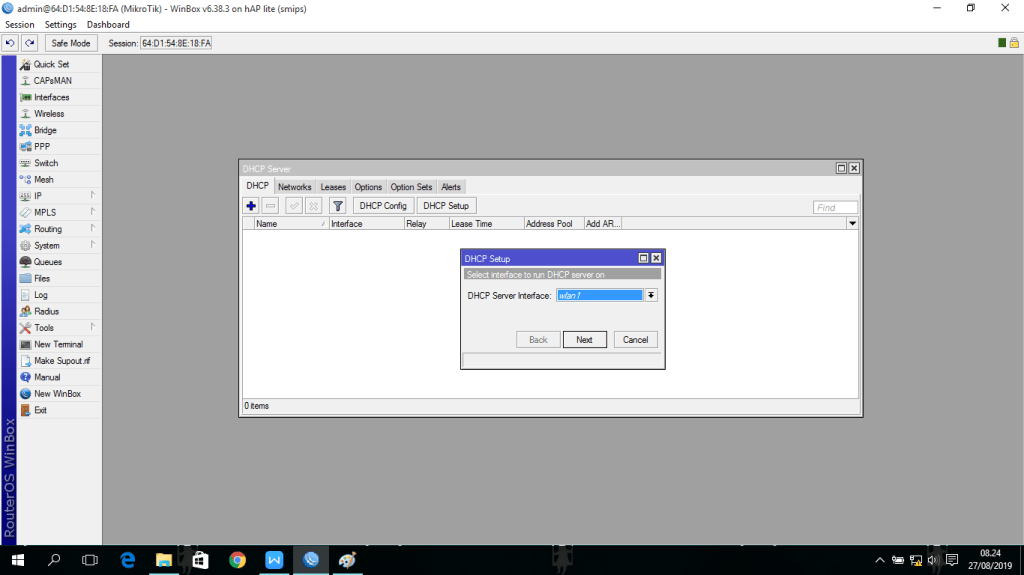Click the blue plus Add button in DHCP Server
The width and height of the screenshot is (1024, 575).
(252, 206)
